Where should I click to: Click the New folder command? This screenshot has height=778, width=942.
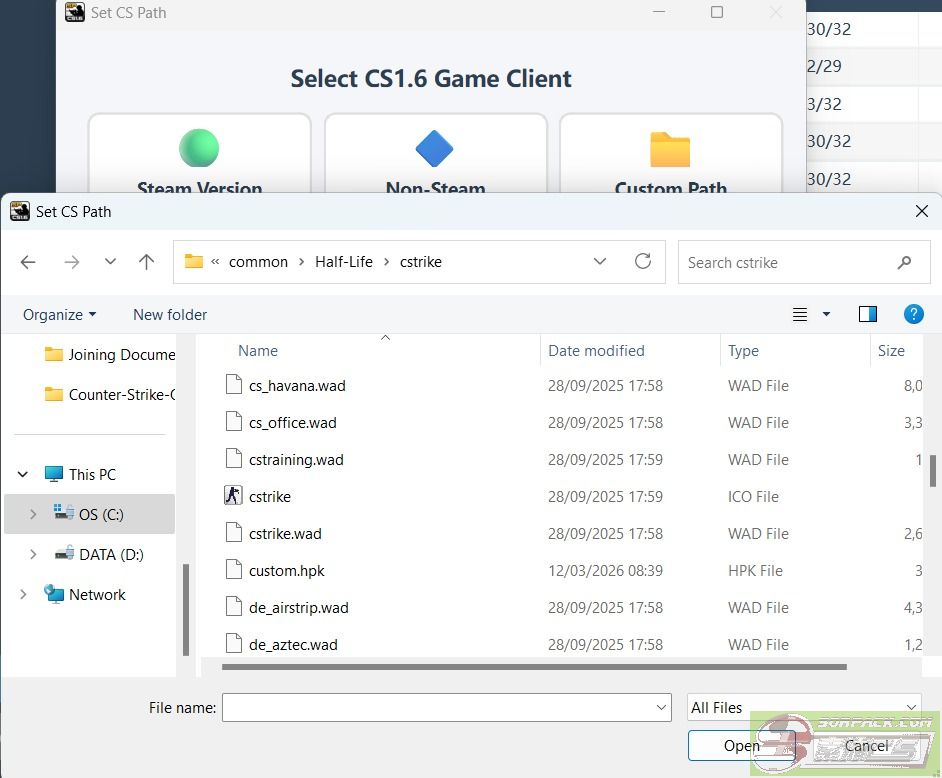[170, 314]
